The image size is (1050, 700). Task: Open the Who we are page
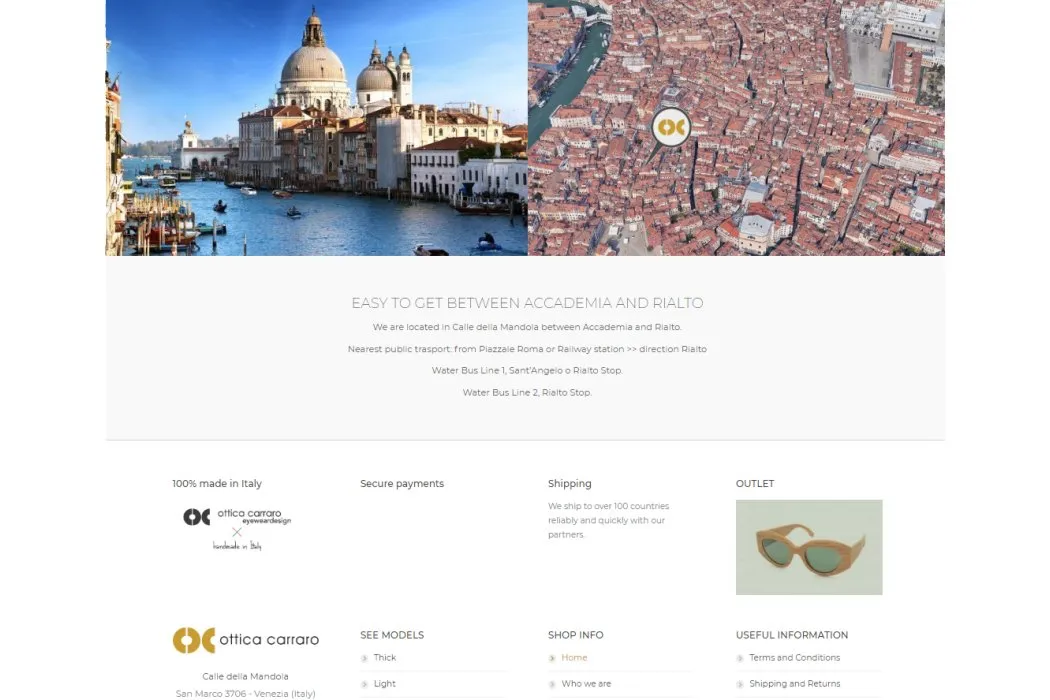586,684
